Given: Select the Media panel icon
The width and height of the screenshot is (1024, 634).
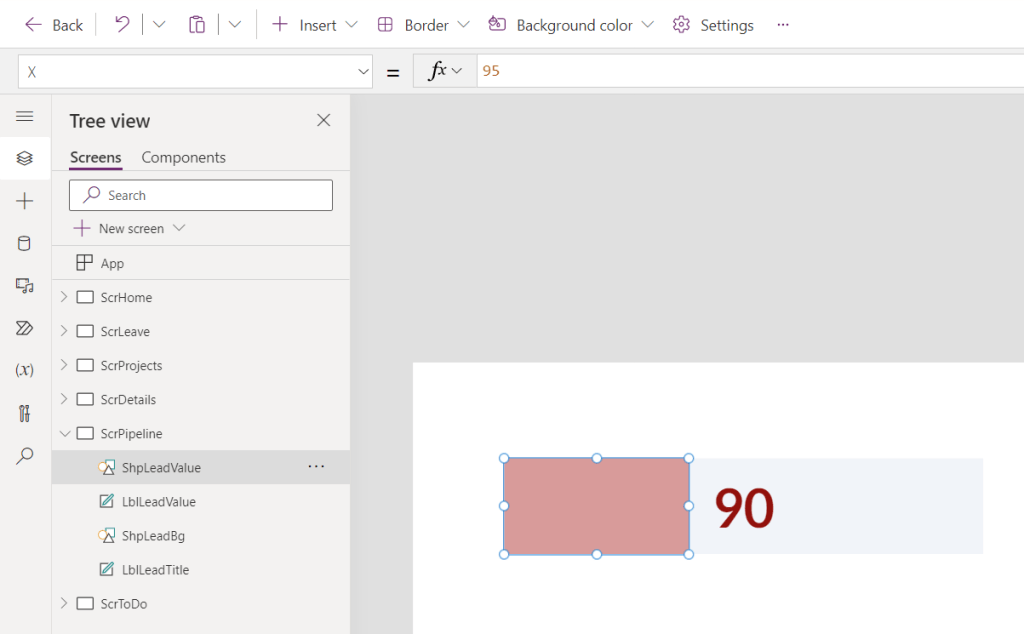Looking at the screenshot, I should coord(25,285).
